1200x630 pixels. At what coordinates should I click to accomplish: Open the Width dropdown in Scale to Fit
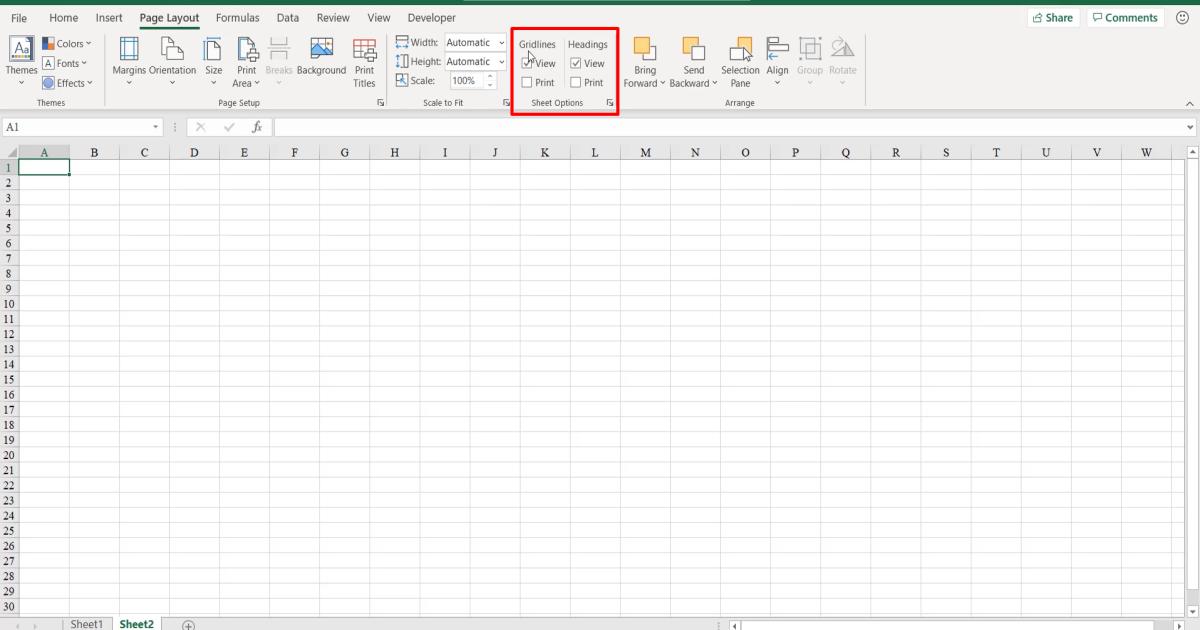500,42
